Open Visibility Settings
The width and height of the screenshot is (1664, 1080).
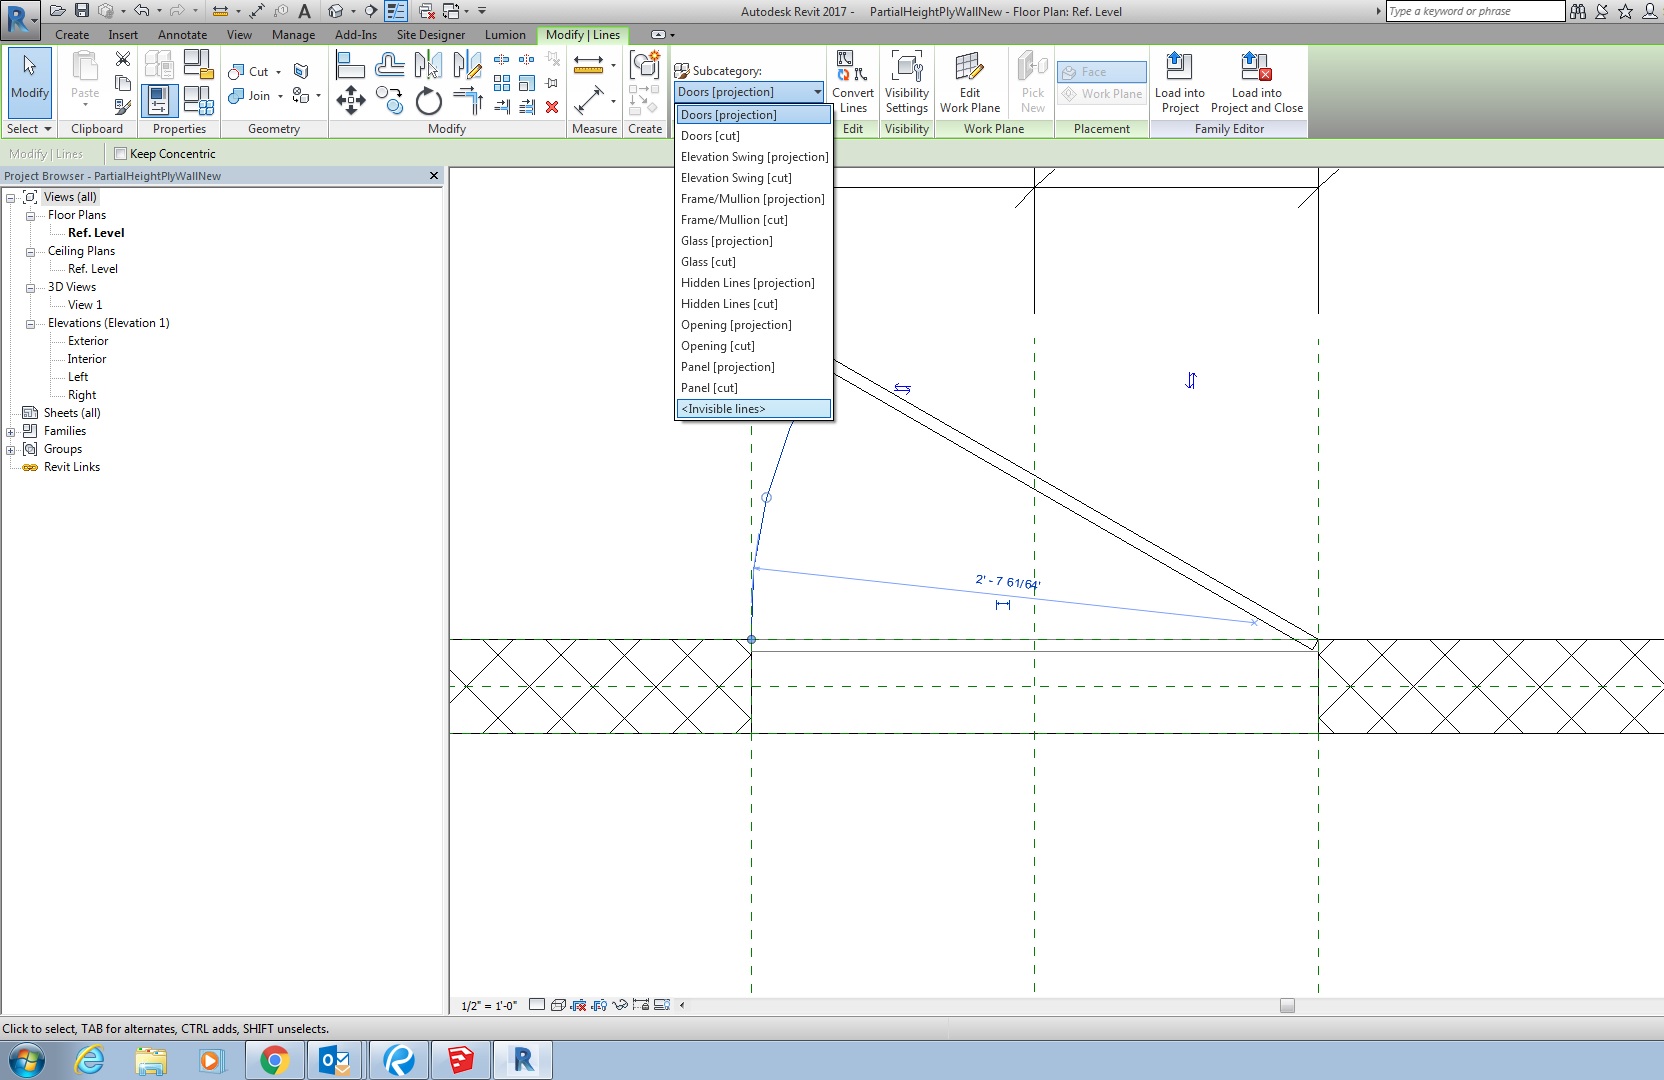click(906, 83)
